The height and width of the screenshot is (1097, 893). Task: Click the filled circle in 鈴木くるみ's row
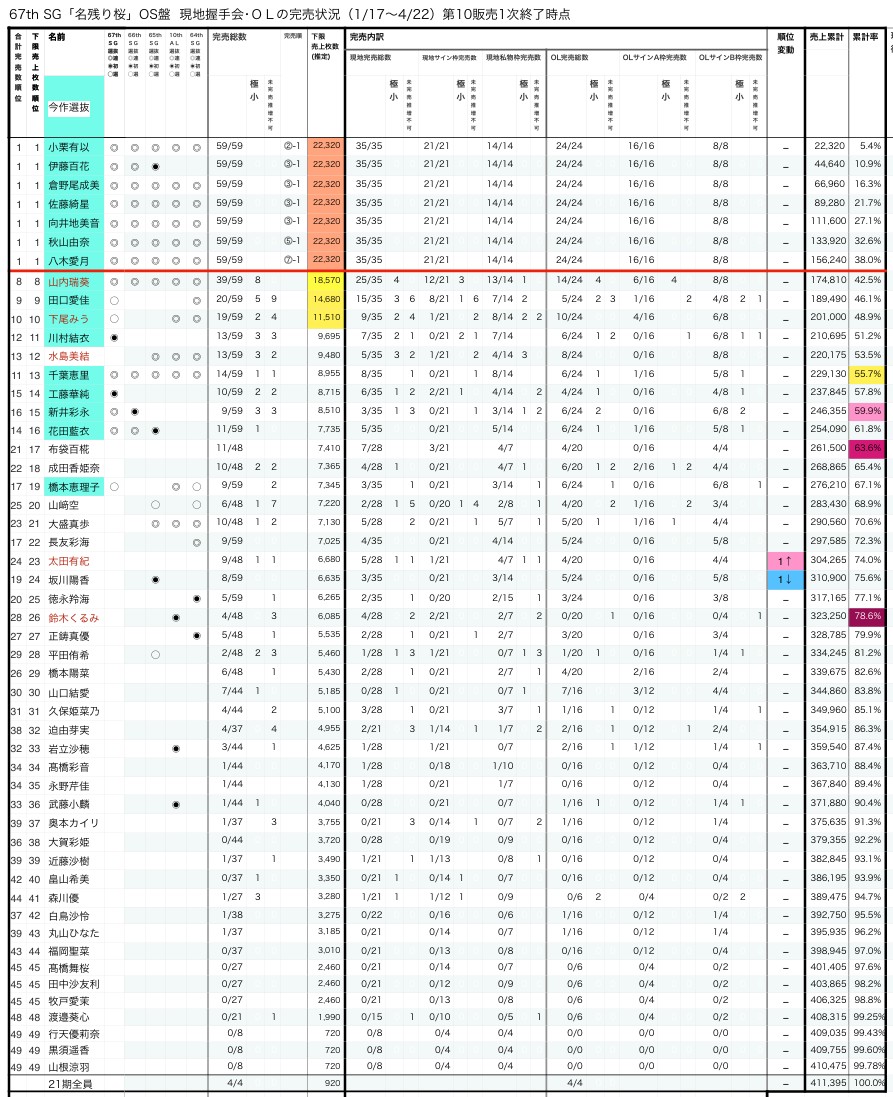176,618
